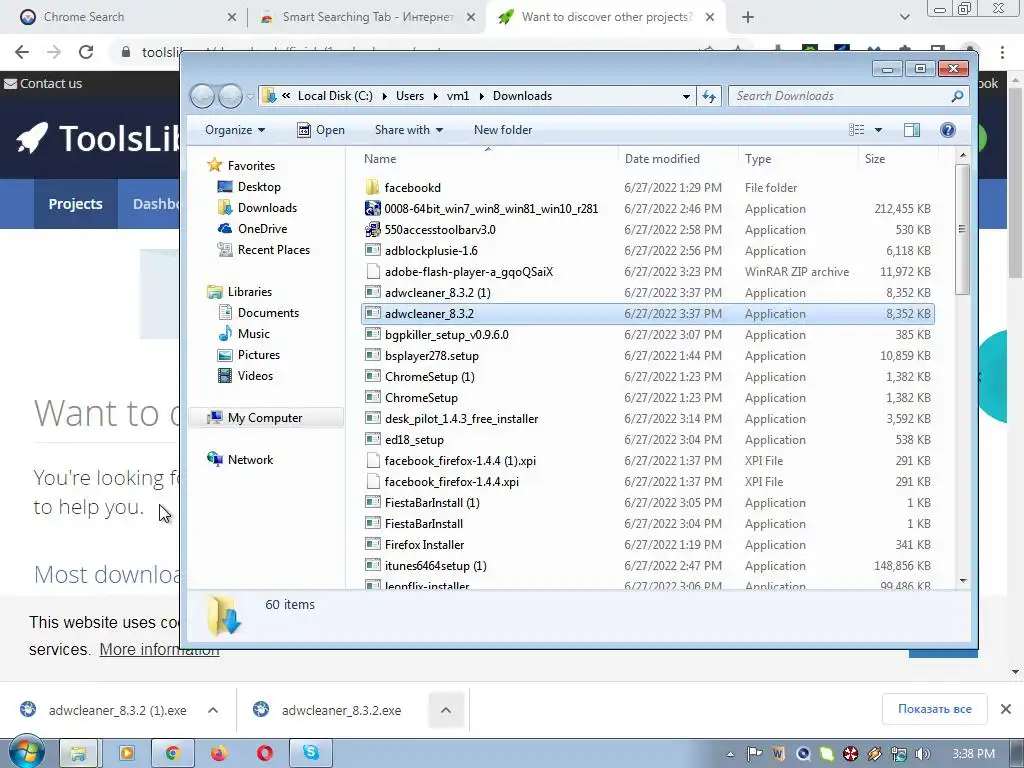
Task: Expand adwcleaner_8.3.2.exe download options chevron
Action: (445, 710)
